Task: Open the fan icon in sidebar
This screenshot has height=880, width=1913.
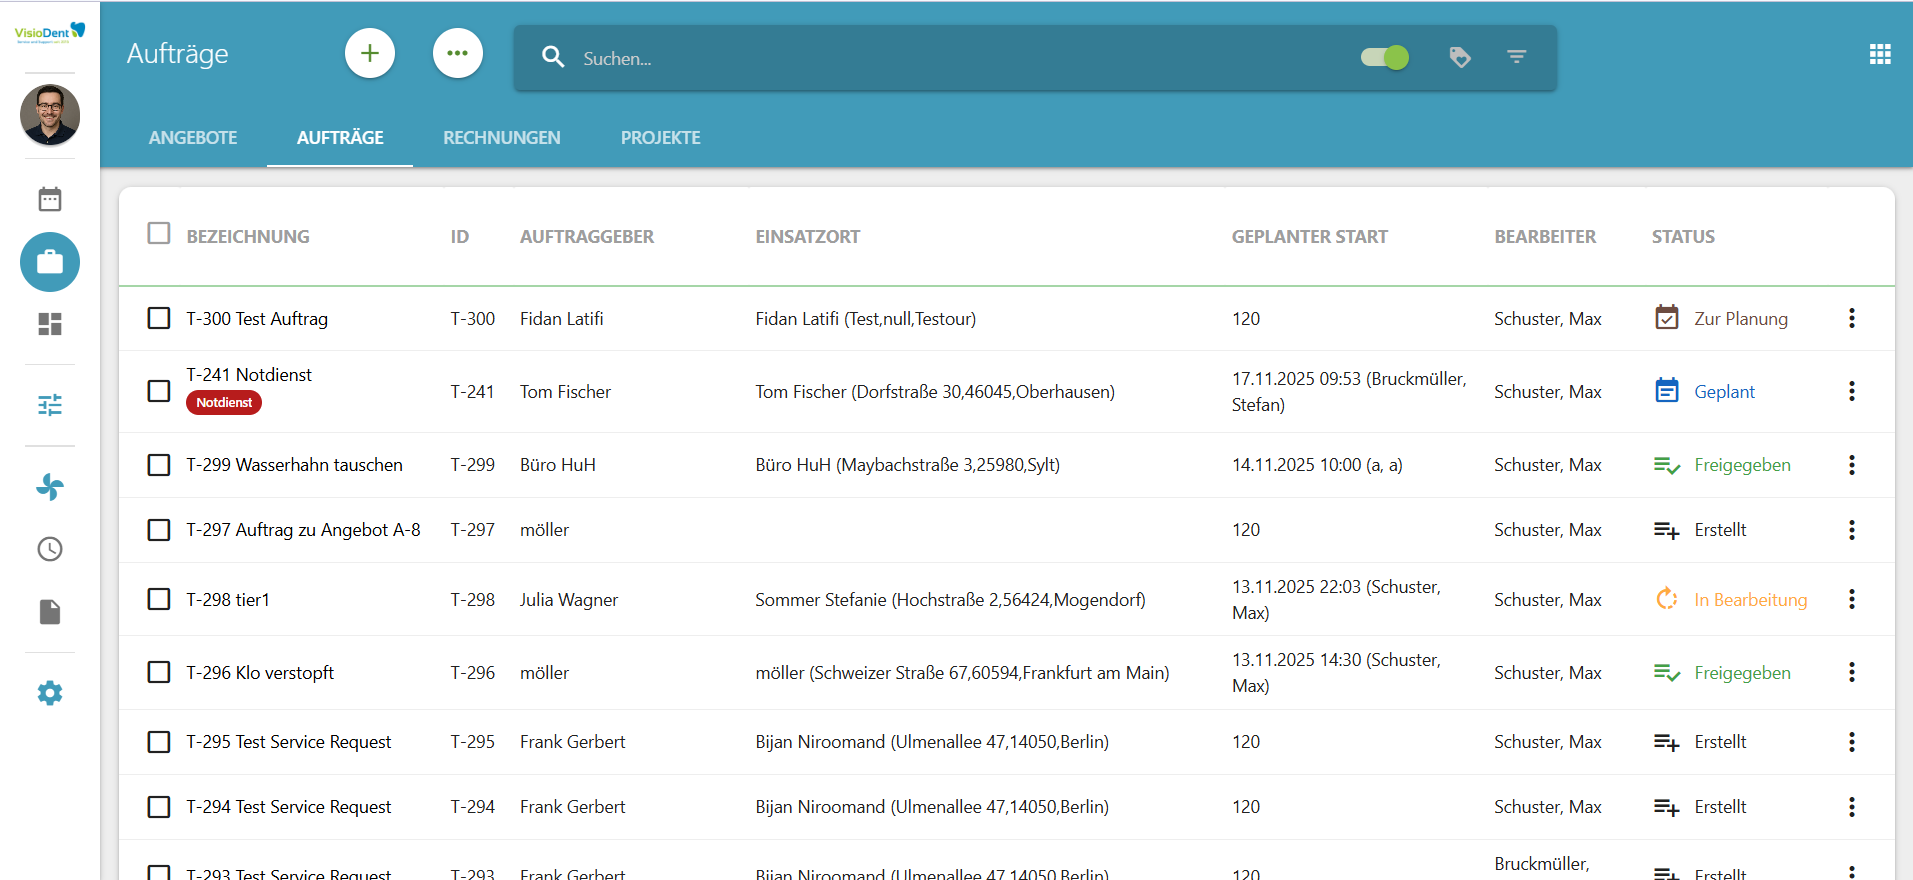Action: (50, 487)
